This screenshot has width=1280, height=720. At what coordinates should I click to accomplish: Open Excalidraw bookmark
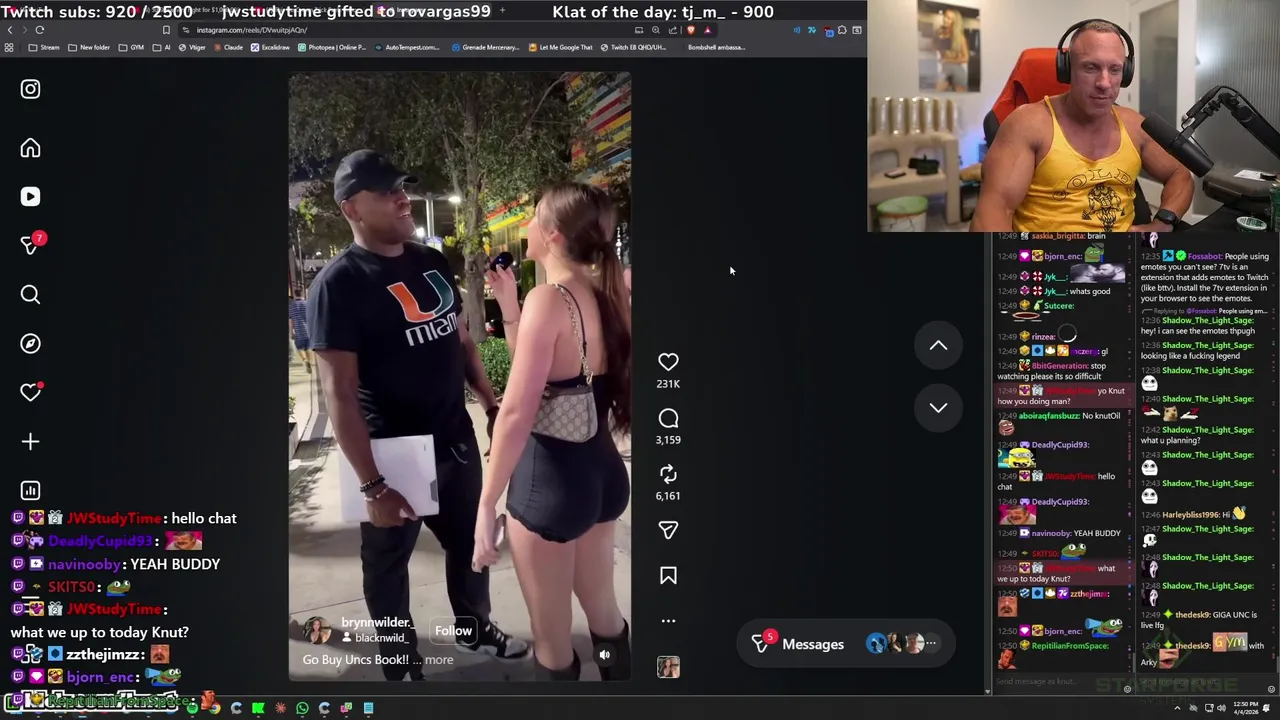270,47
